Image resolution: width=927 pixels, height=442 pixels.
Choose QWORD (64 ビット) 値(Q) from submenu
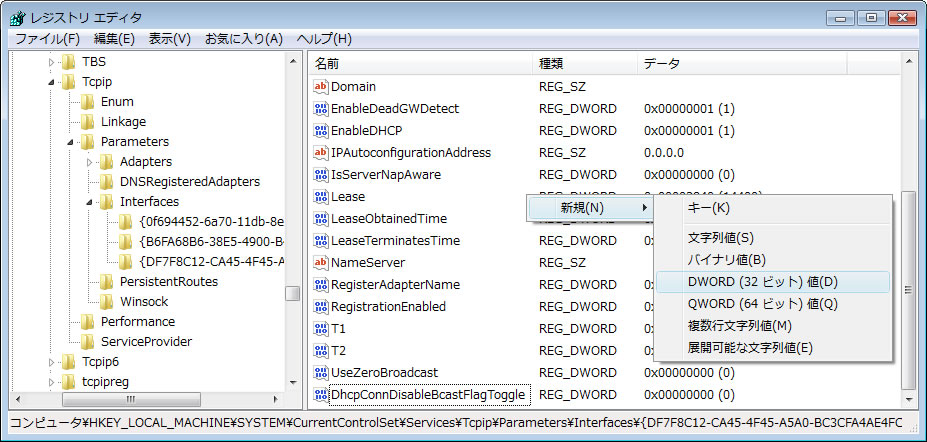coord(773,304)
